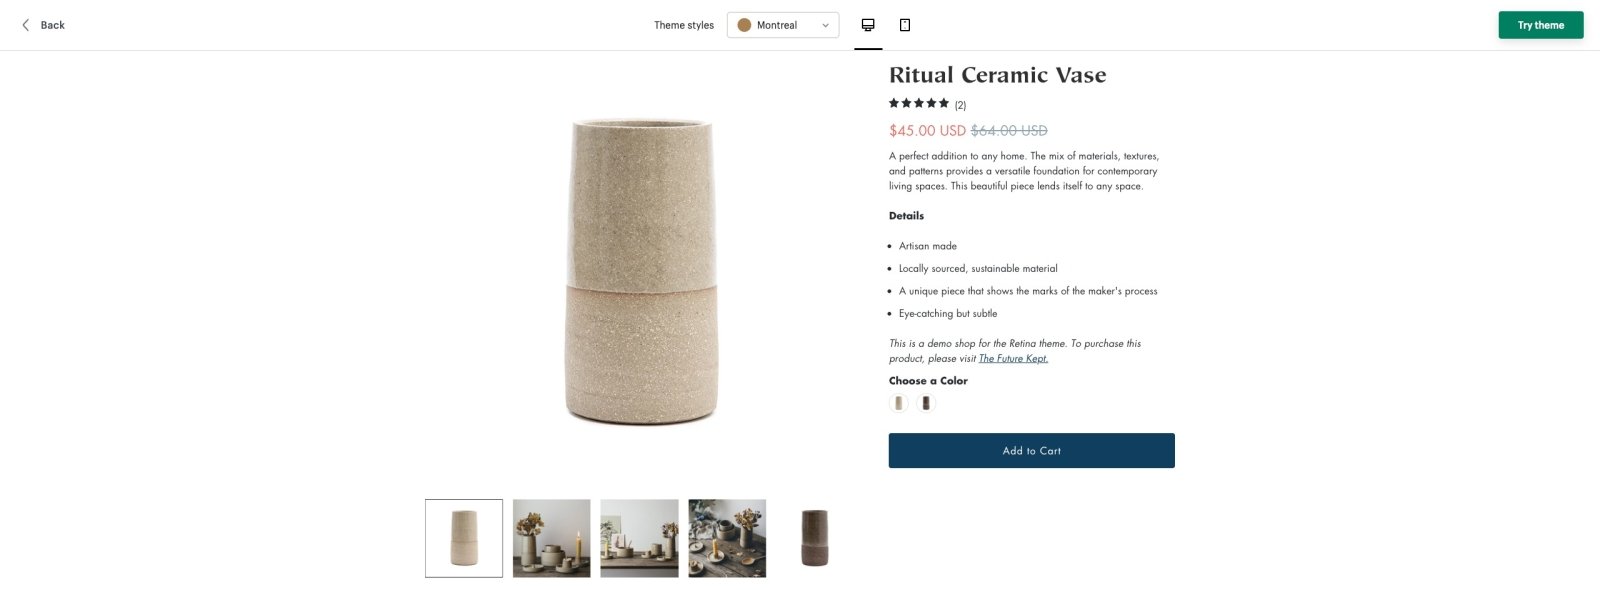Select dark brown vase thumbnail
The image size is (1600, 590).
[815, 538]
